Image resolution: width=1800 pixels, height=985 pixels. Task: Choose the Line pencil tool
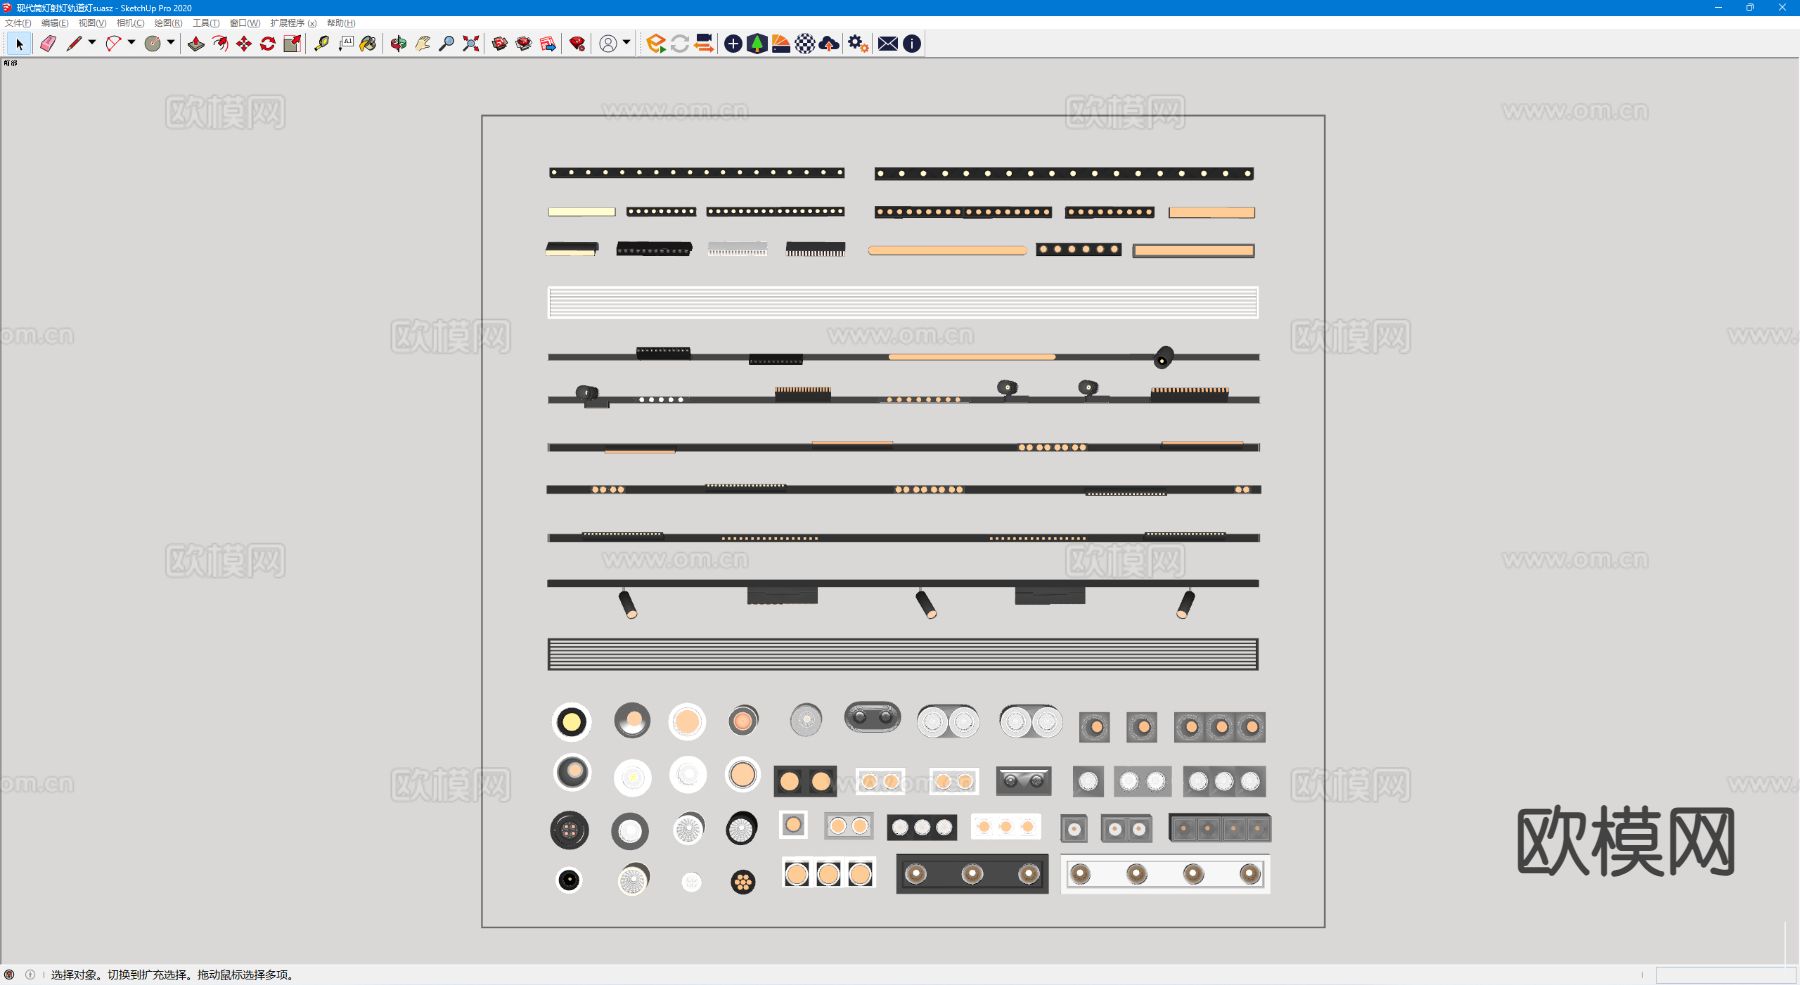pyautogui.click(x=74, y=44)
